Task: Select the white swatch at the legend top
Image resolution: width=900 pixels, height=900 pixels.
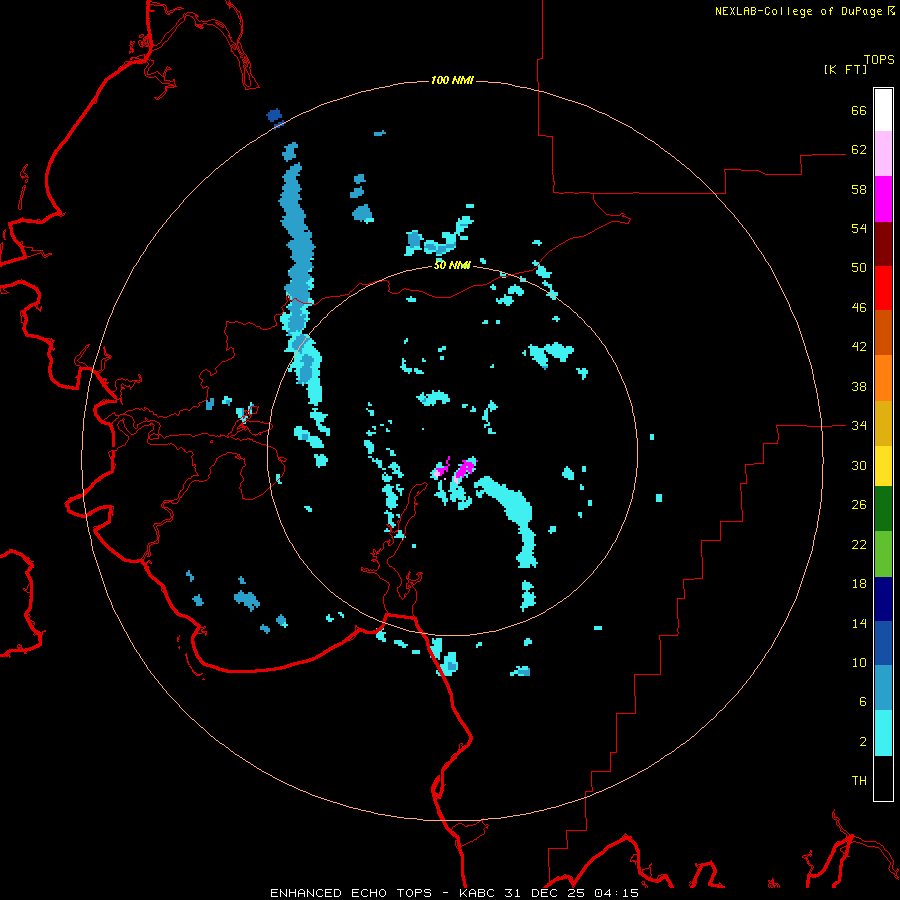Action: pyautogui.click(x=883, y=110)
